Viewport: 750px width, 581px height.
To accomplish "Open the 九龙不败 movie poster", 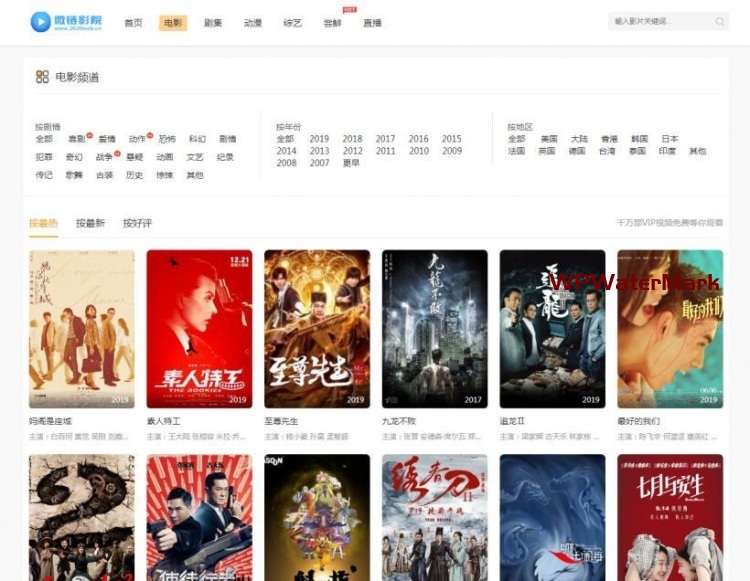I will point(435,329).
